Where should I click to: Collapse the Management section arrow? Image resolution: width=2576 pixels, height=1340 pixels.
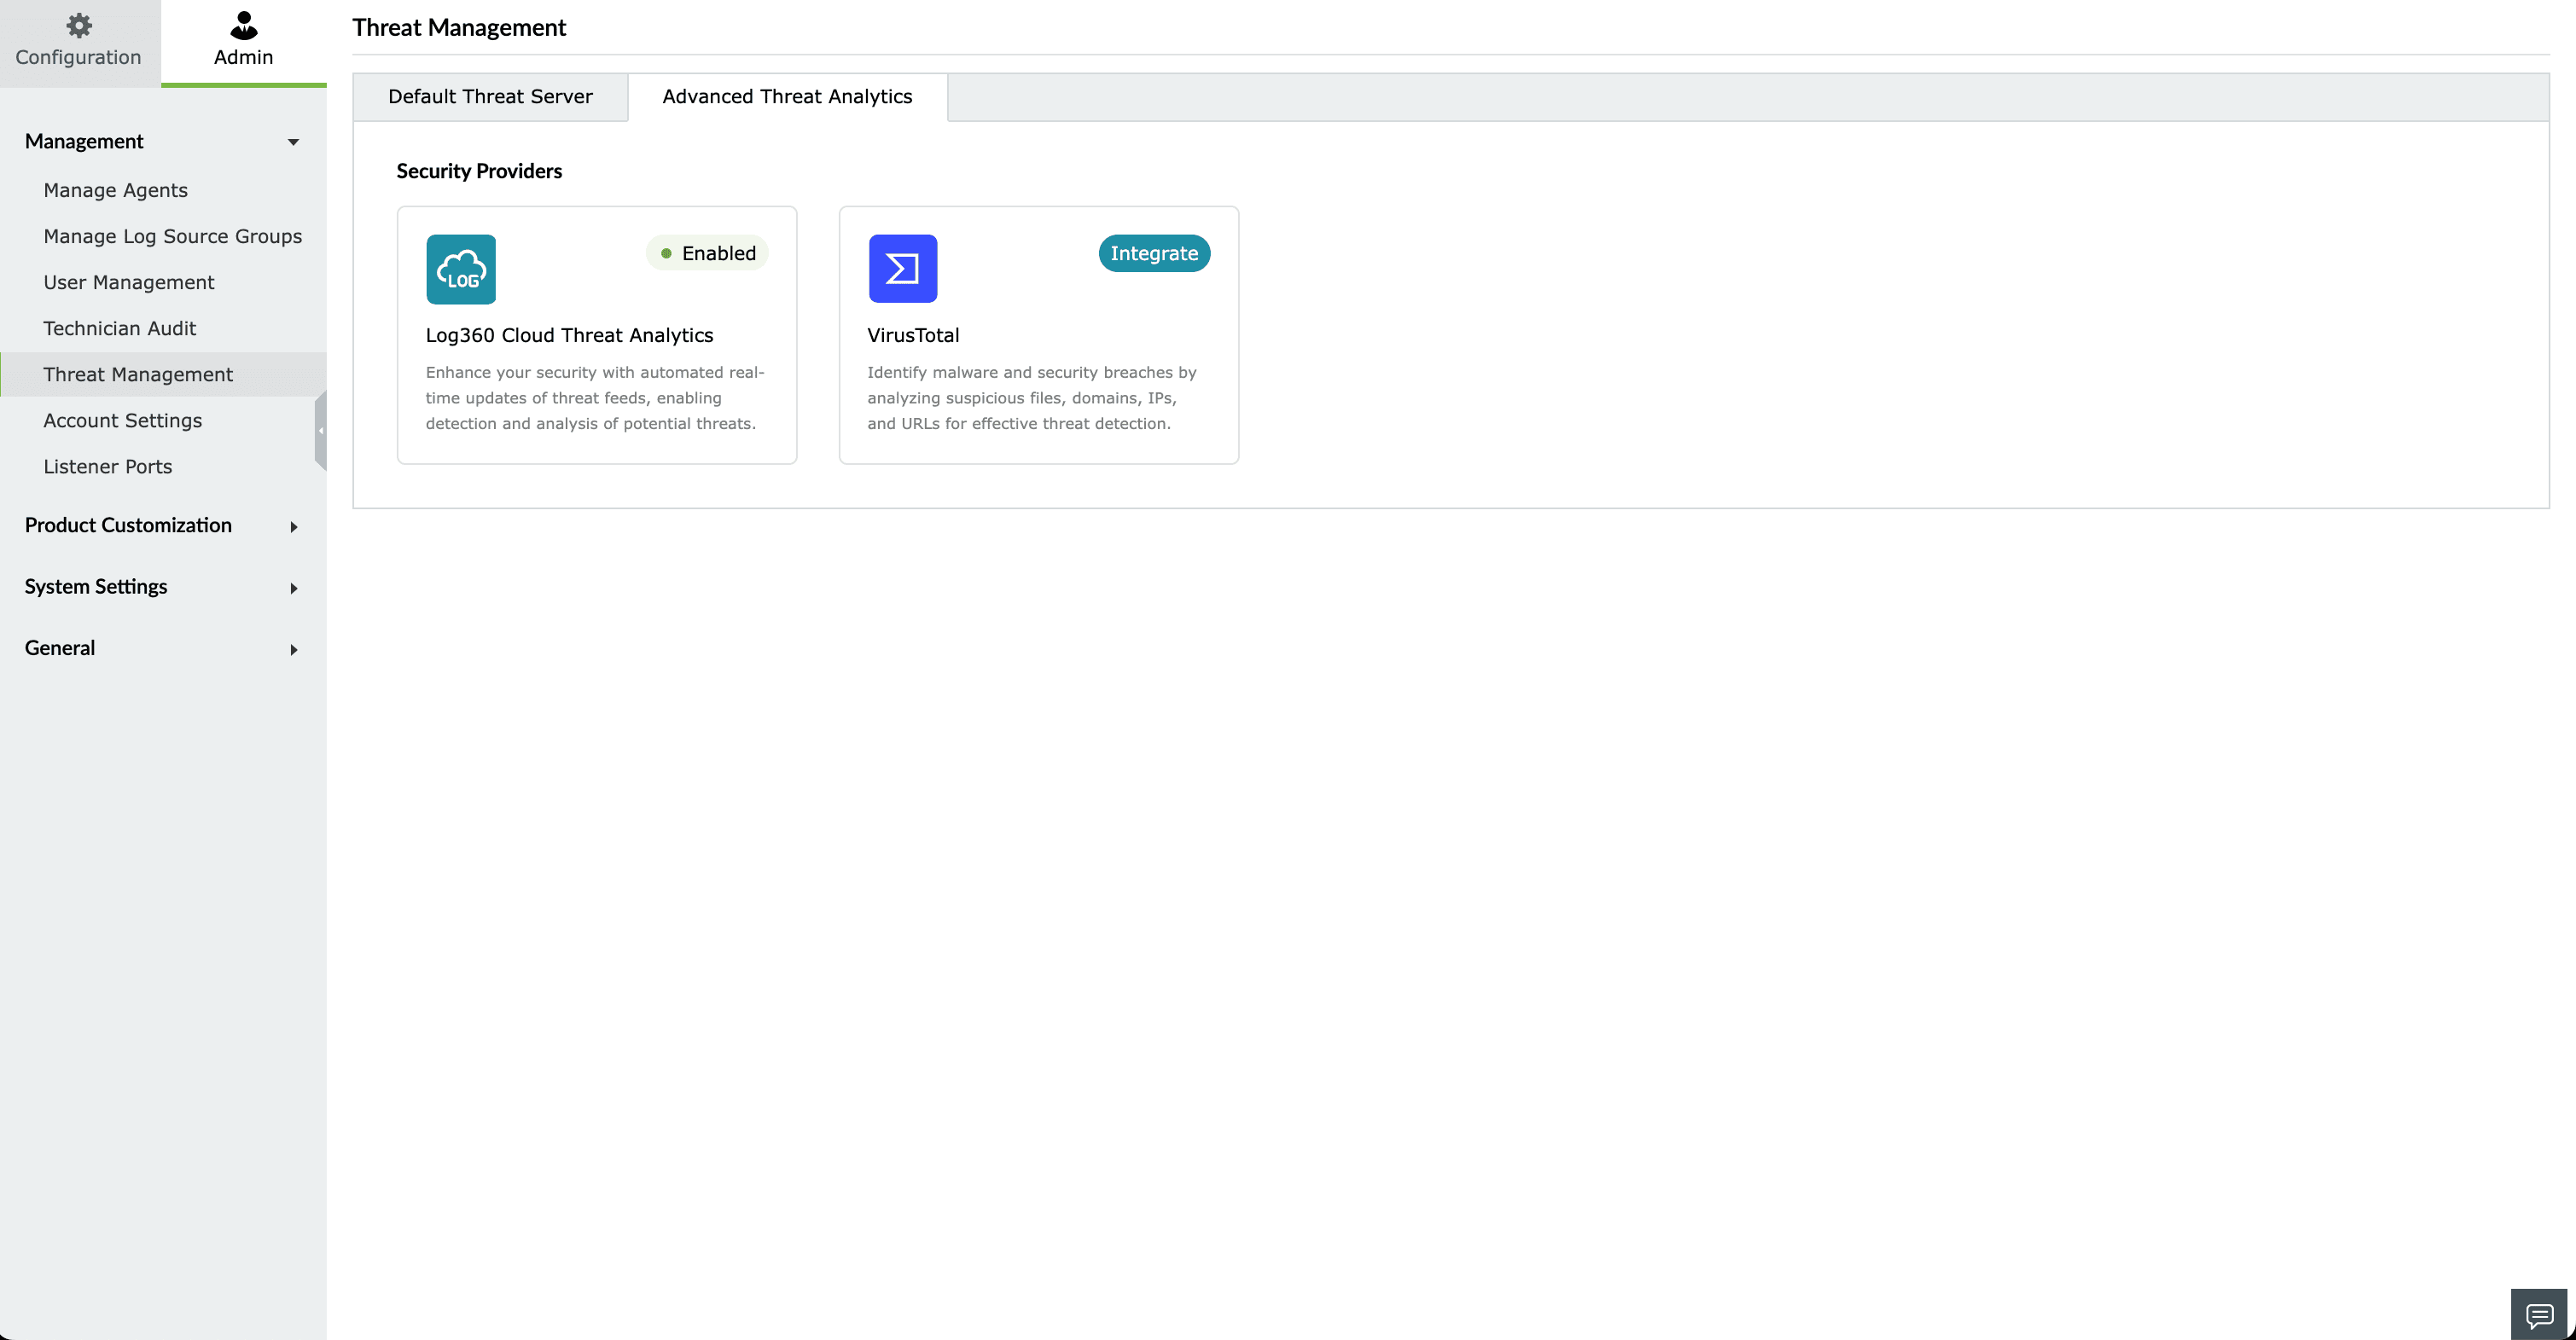tap(293, 142)
